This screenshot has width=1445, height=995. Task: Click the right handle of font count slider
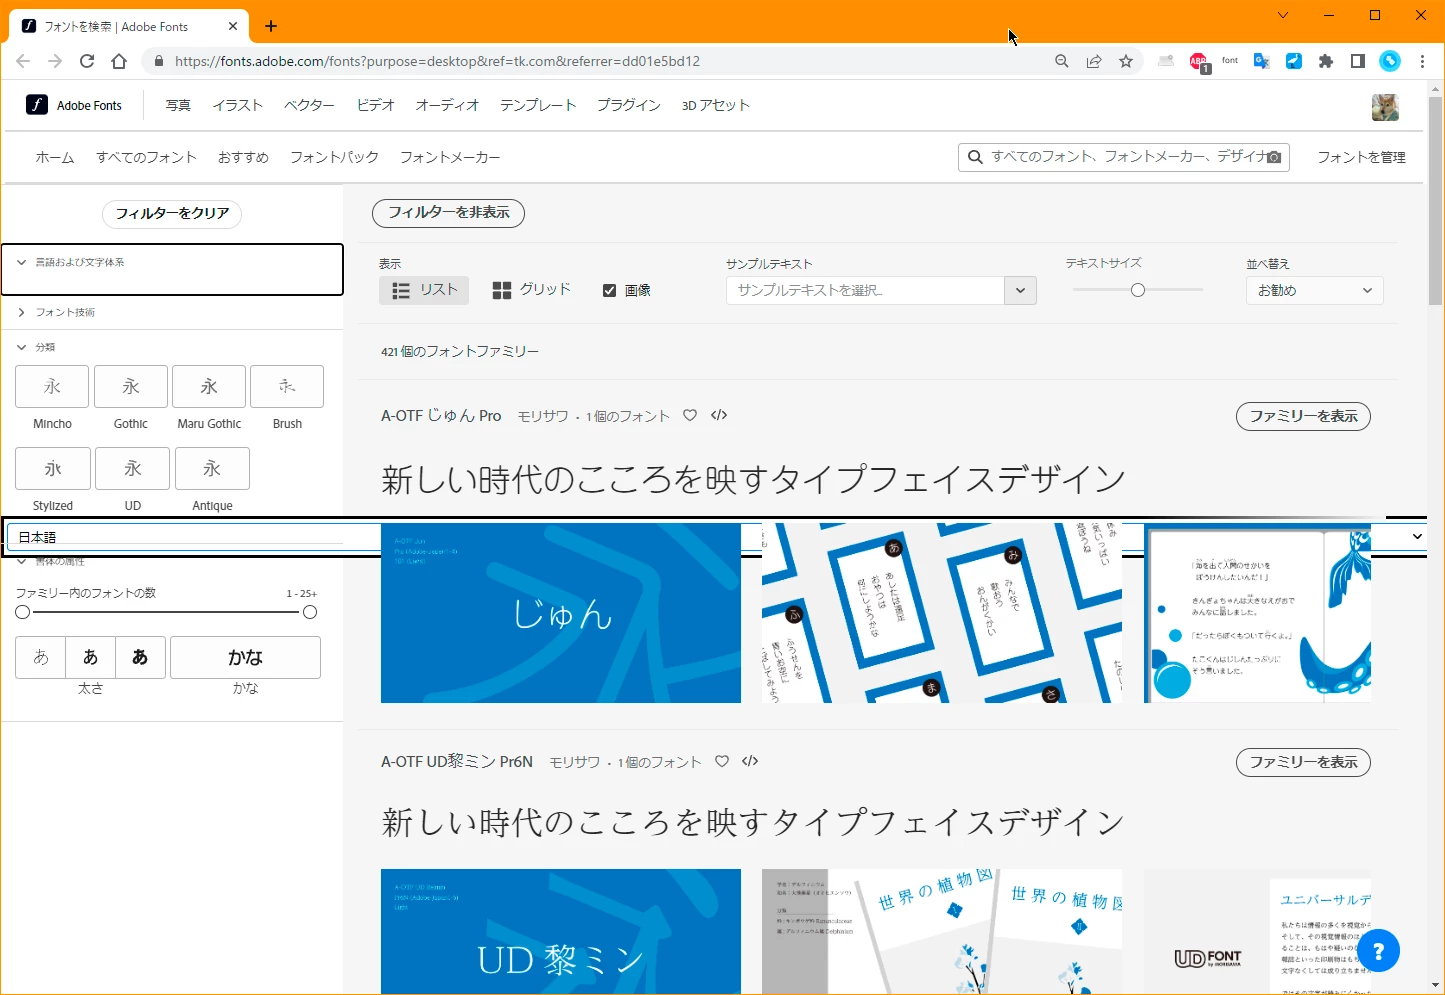[310, 612]
